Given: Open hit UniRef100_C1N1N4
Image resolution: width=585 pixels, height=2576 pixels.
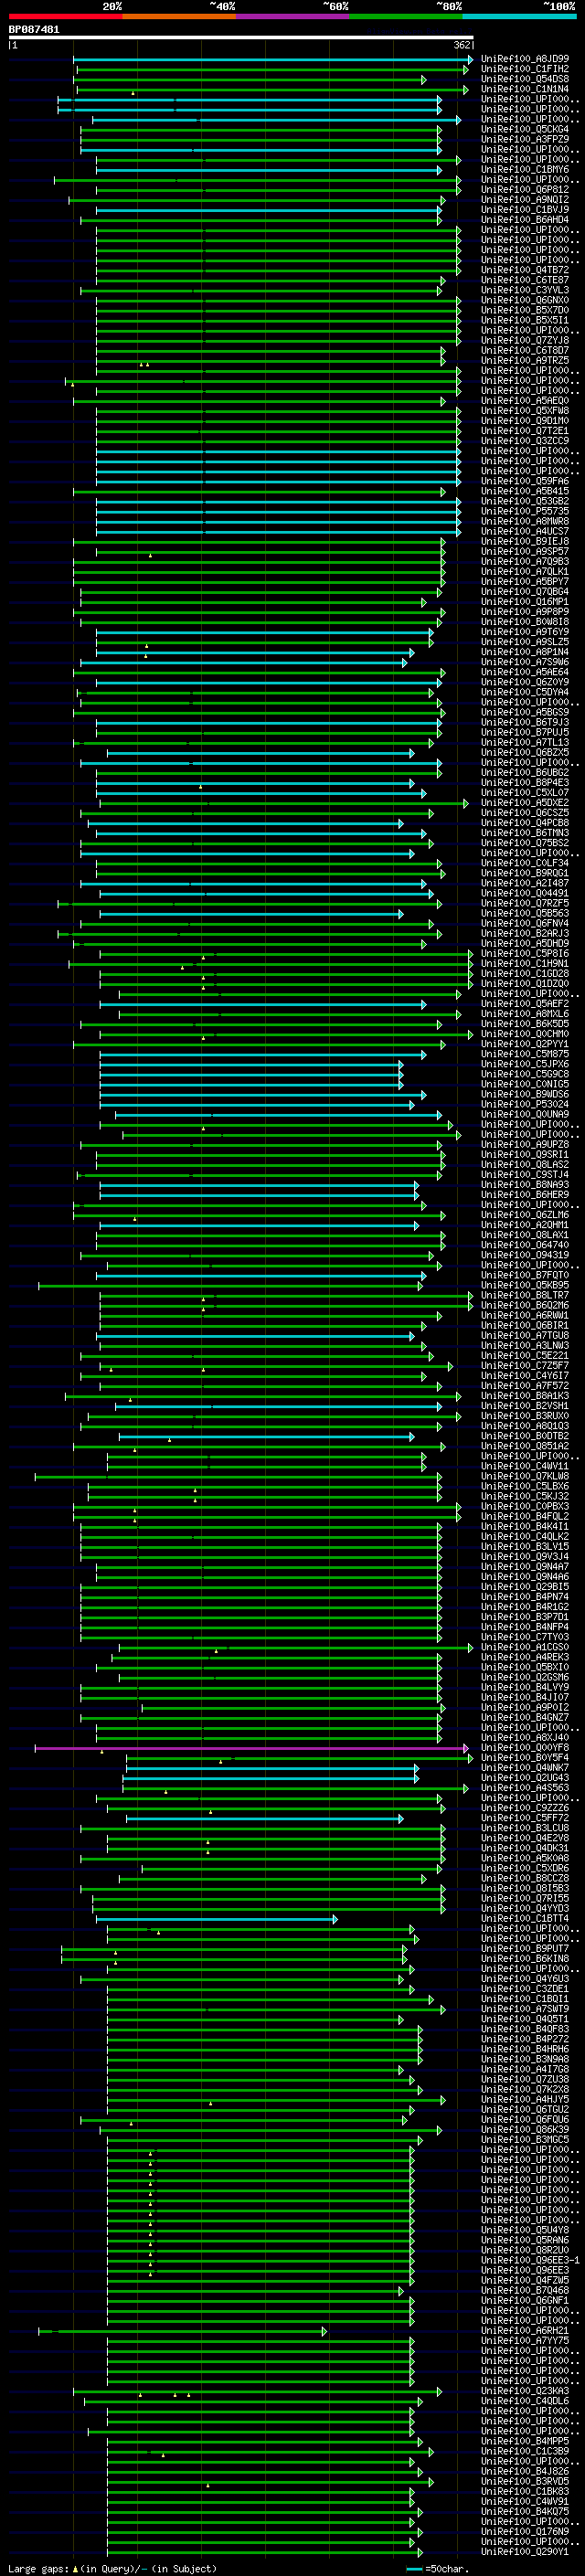Looking at the screenshot, I should pos(525,89).
